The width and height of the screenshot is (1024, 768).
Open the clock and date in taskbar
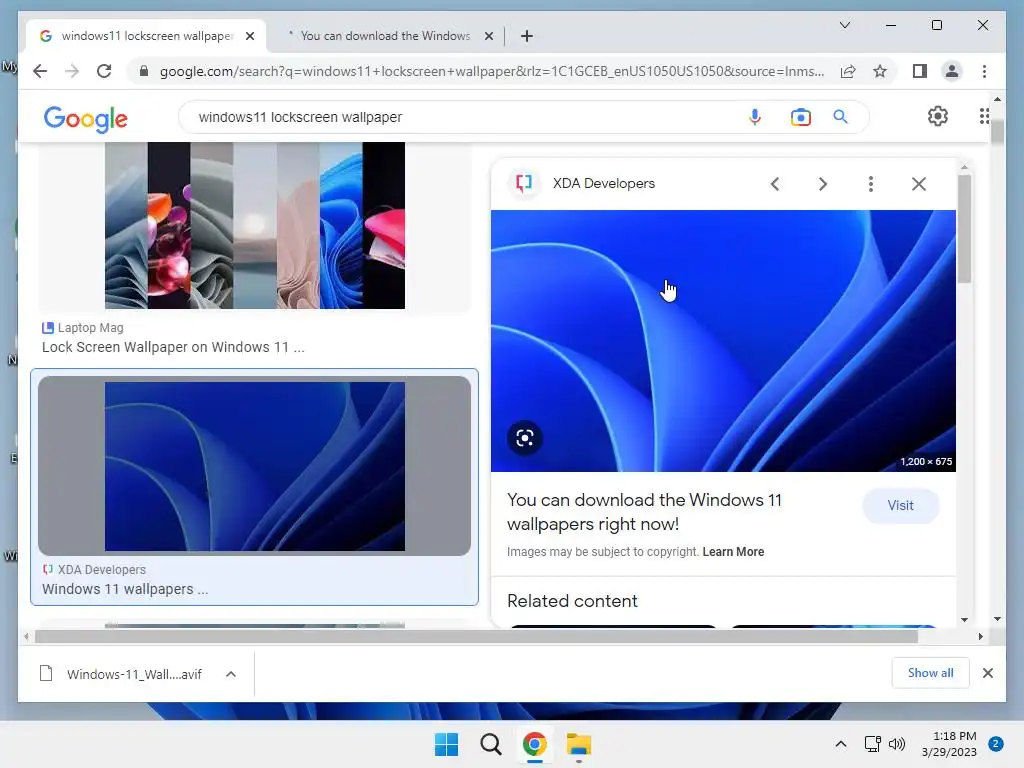pyautogui.click(x=949, y=744)
